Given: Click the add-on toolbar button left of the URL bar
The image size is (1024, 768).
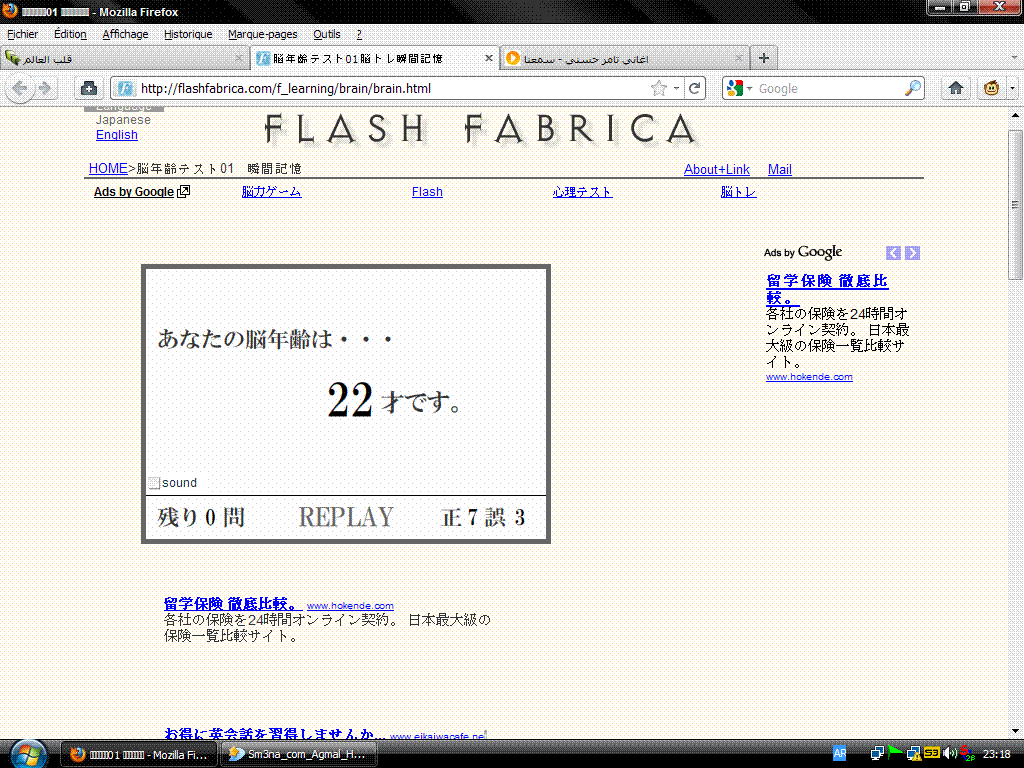Looking at the screenshot, I should click(89, 88).
